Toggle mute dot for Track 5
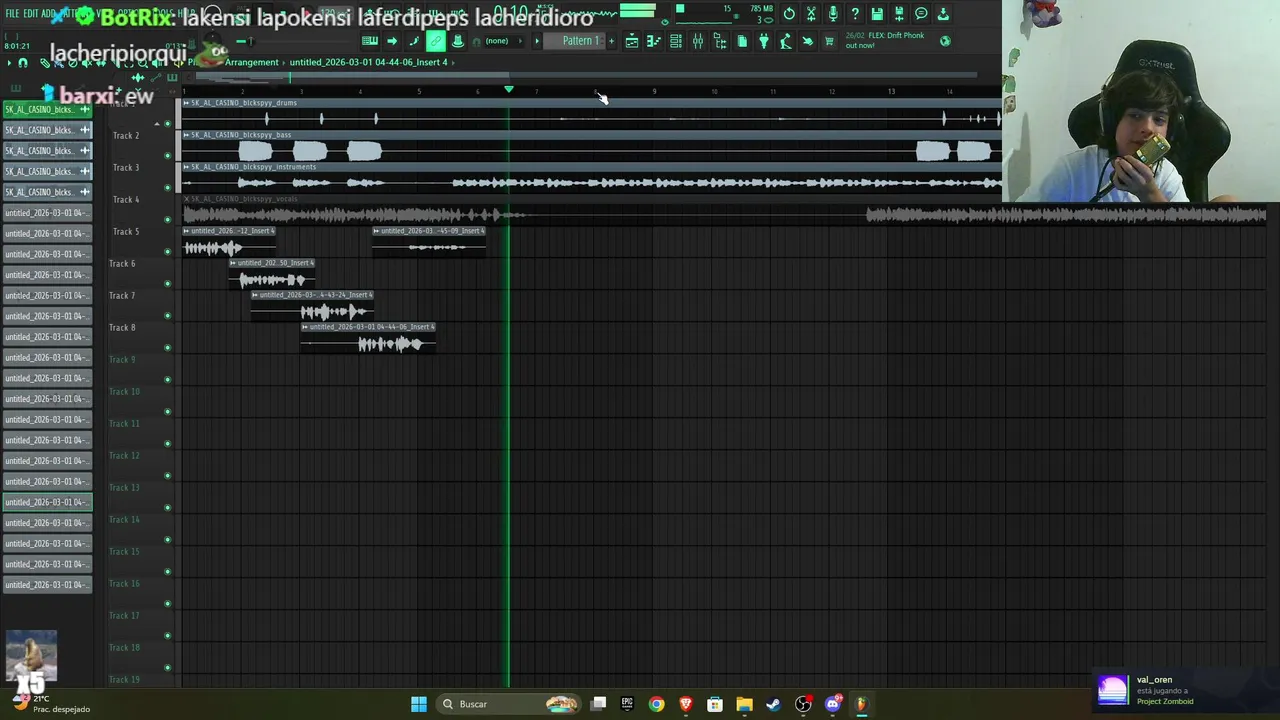Screen dimensions: 1280x720 (x=167, y=251)
